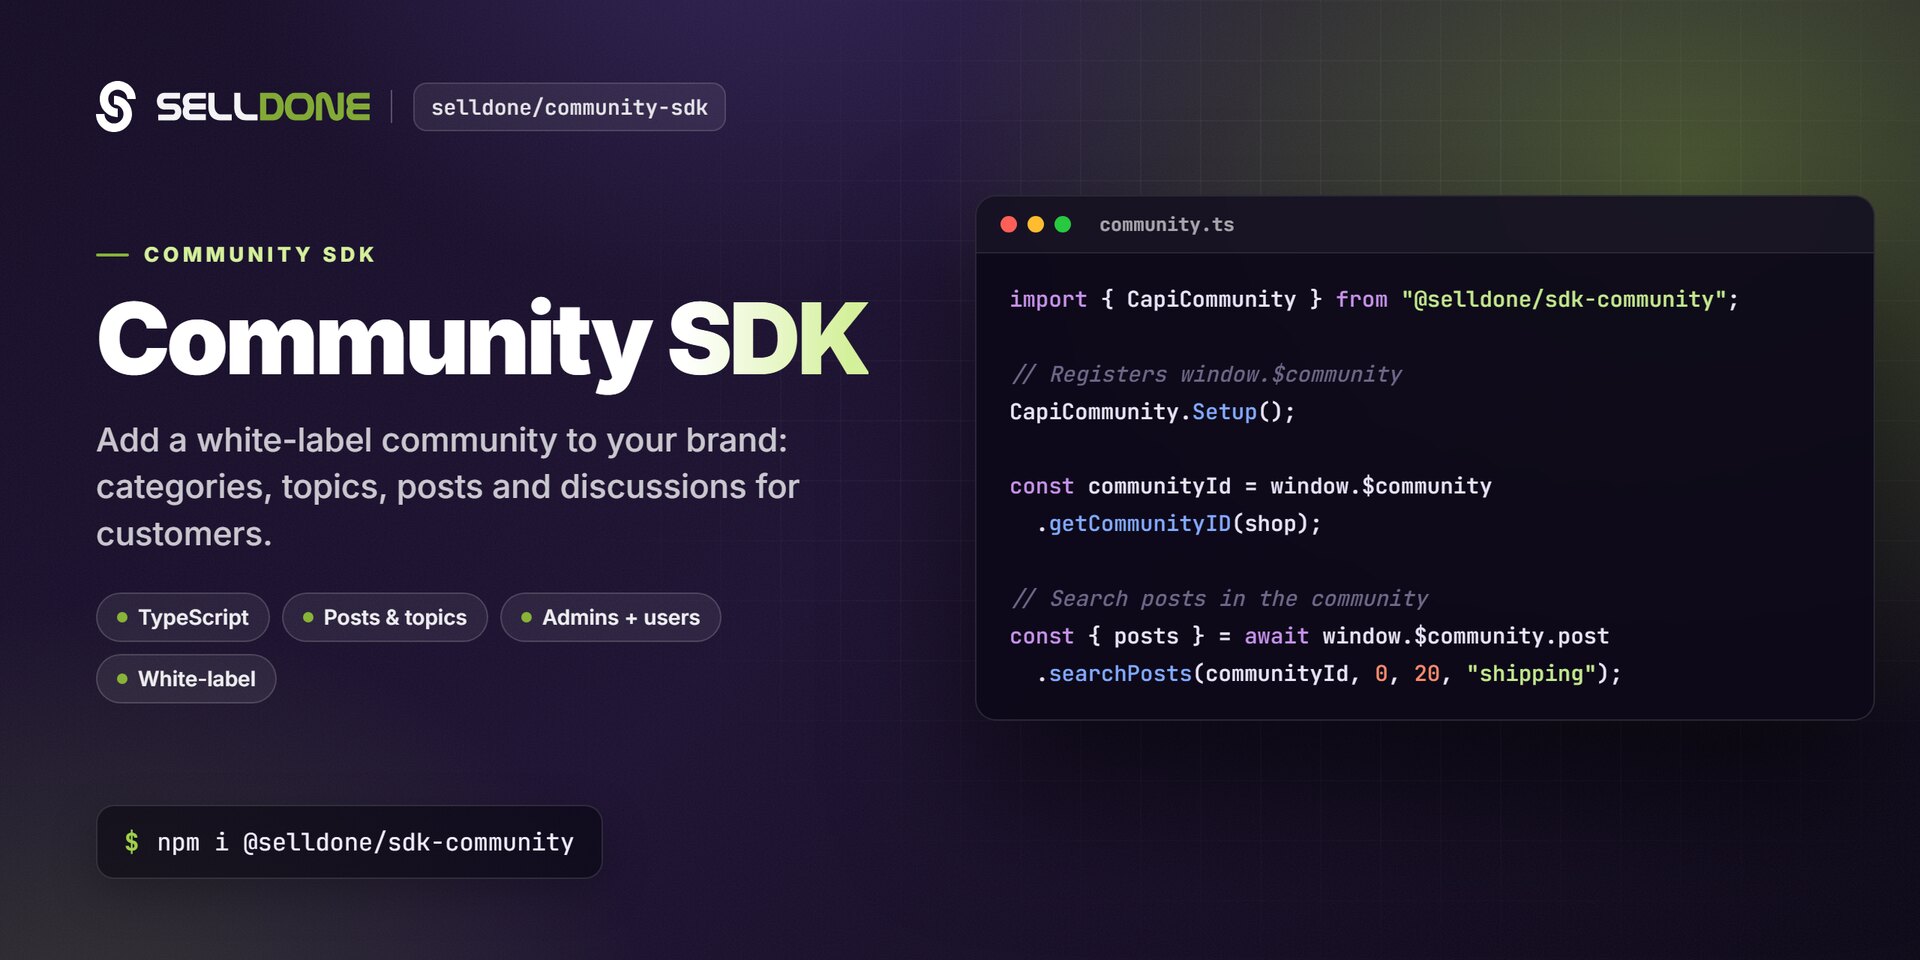Click the green dollar prompt sign

pyautogui.click(x=132, y=842)
